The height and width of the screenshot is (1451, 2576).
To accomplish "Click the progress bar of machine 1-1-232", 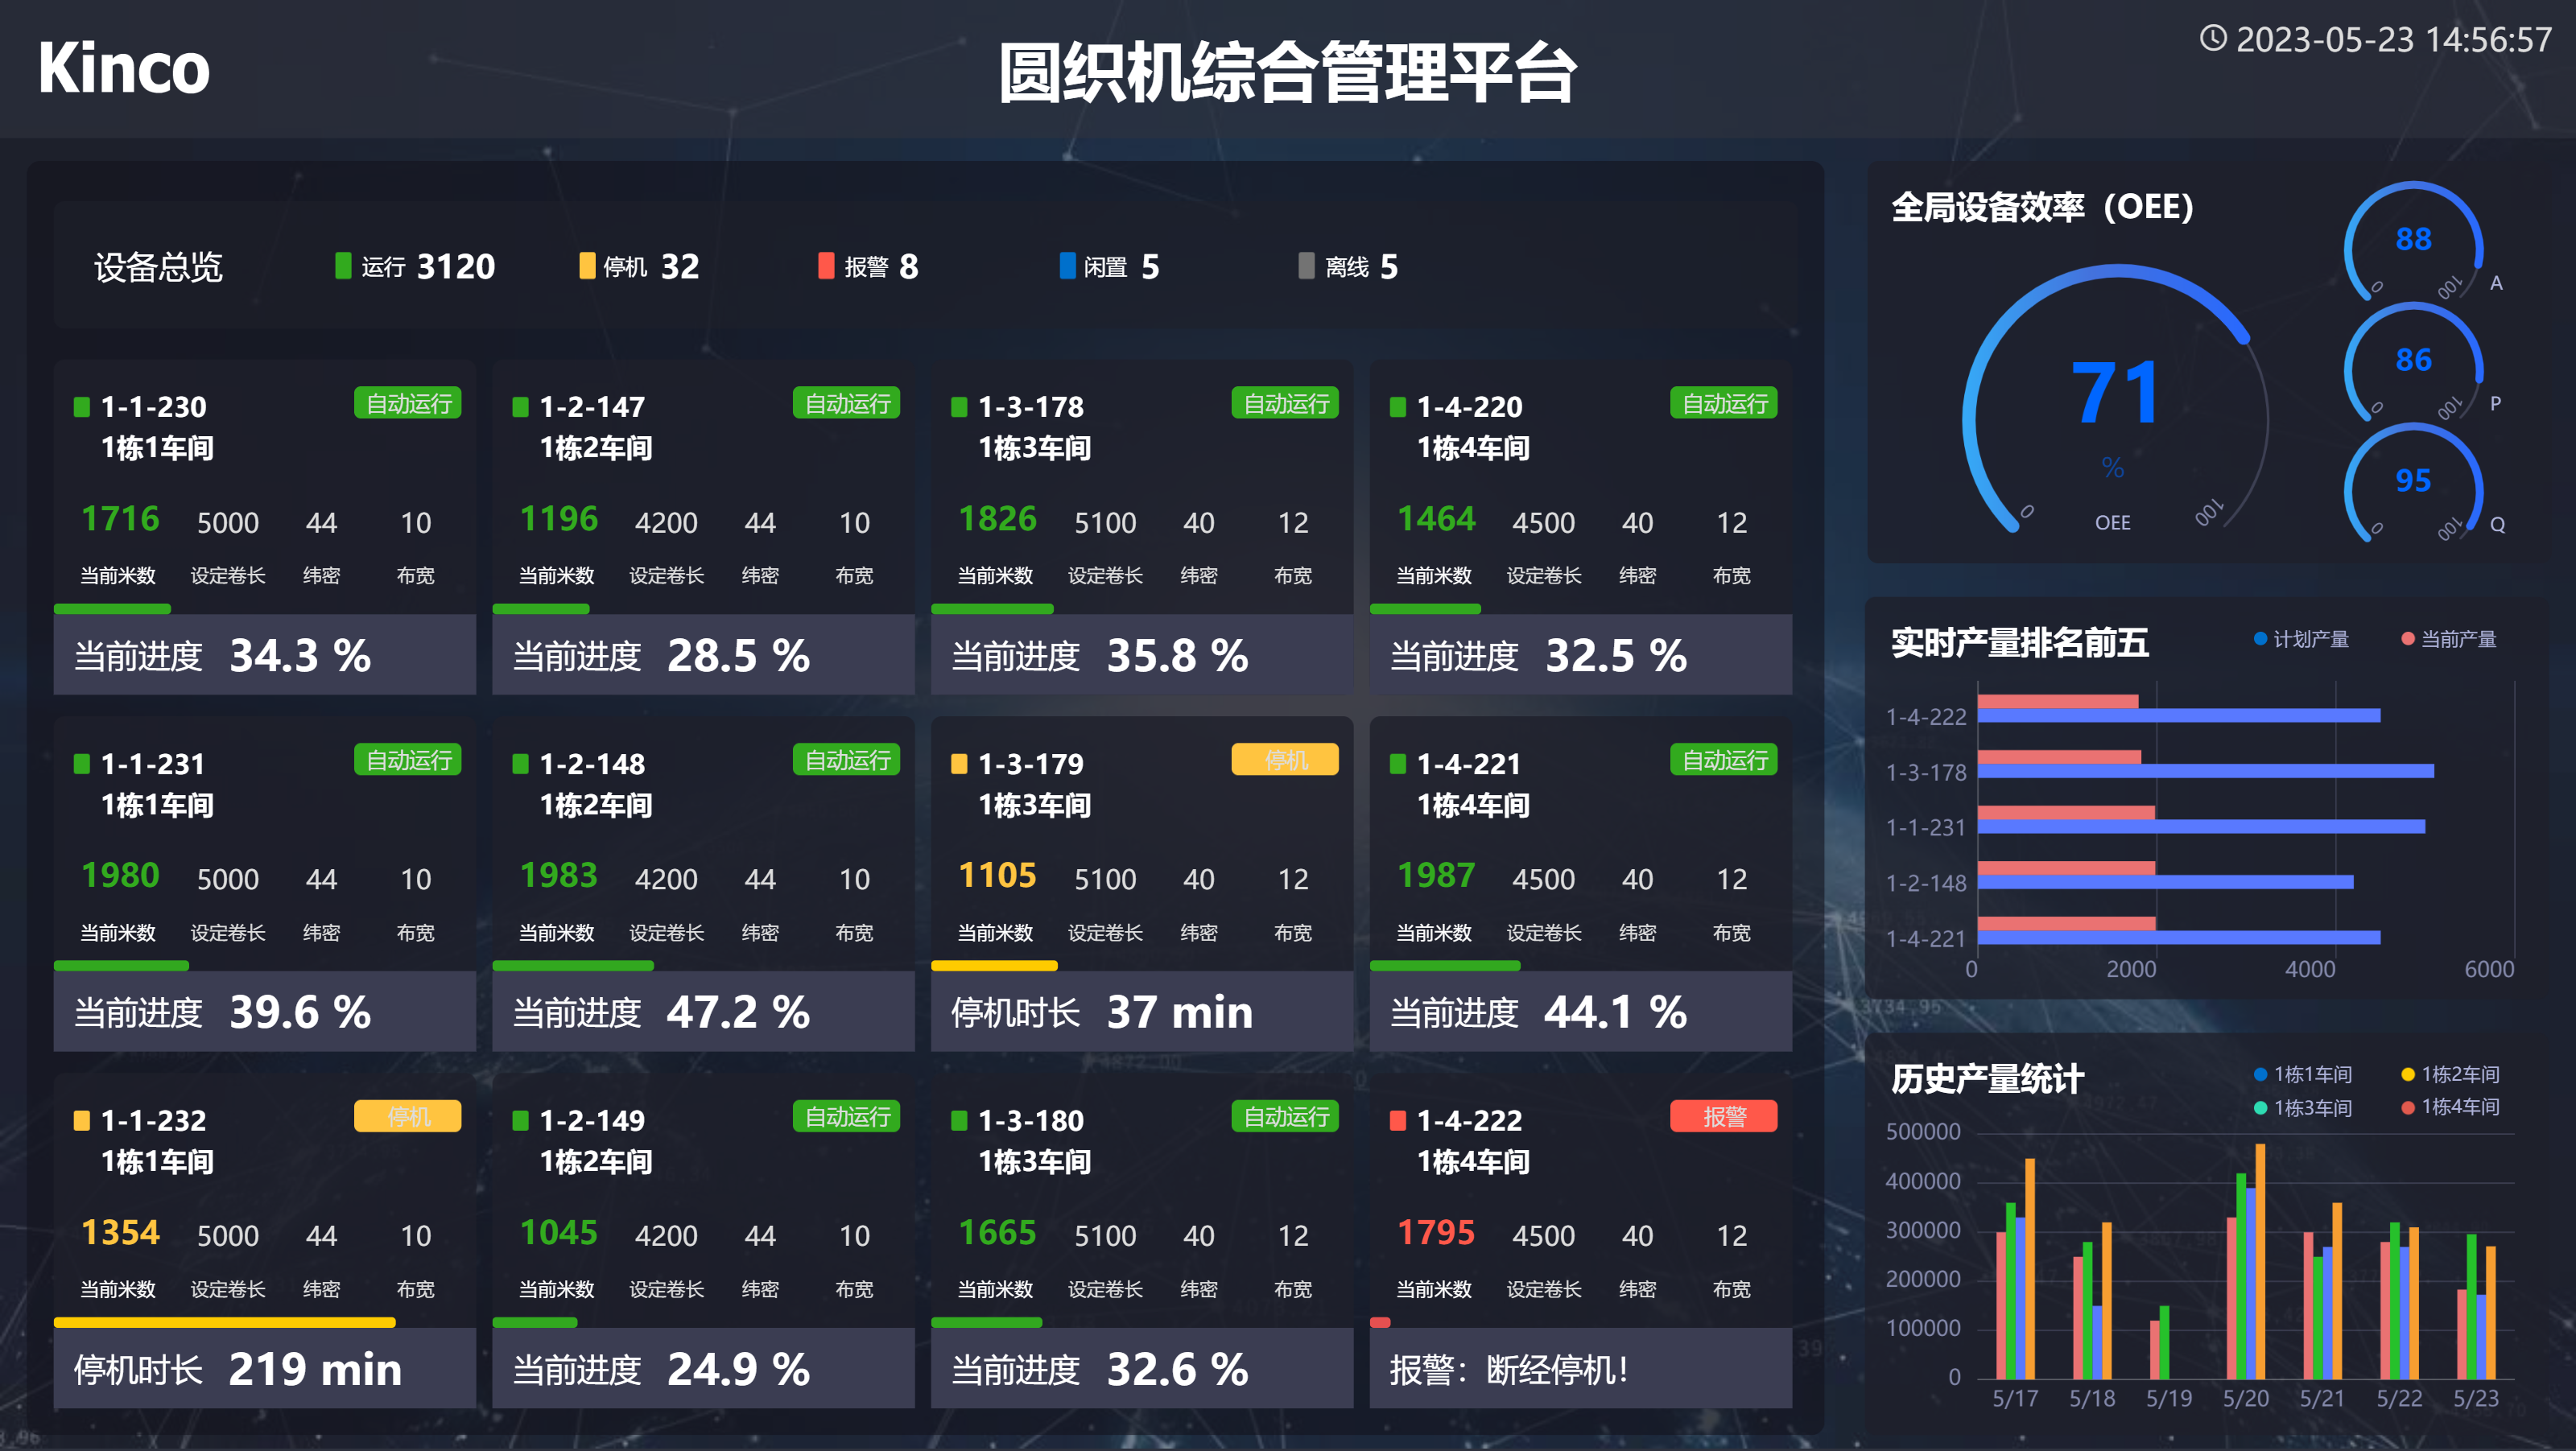I will 224,1322.
